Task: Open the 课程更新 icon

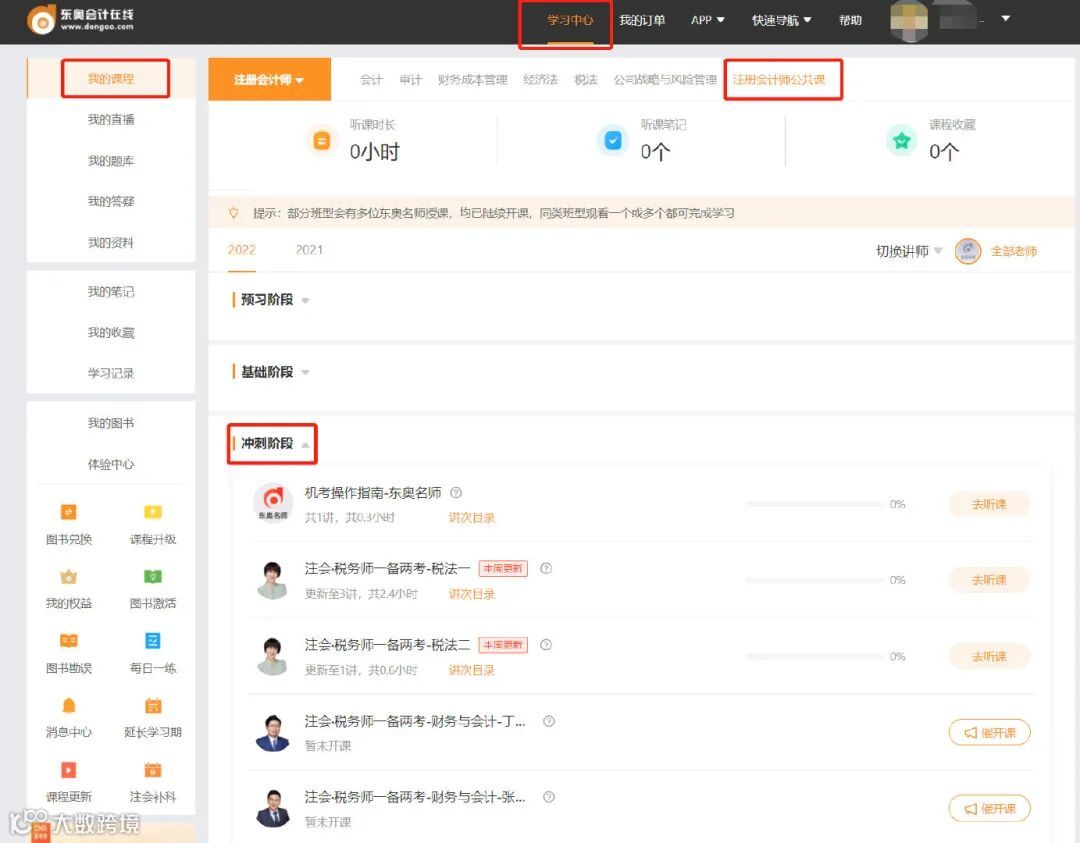Action: (x=68, y=770)
